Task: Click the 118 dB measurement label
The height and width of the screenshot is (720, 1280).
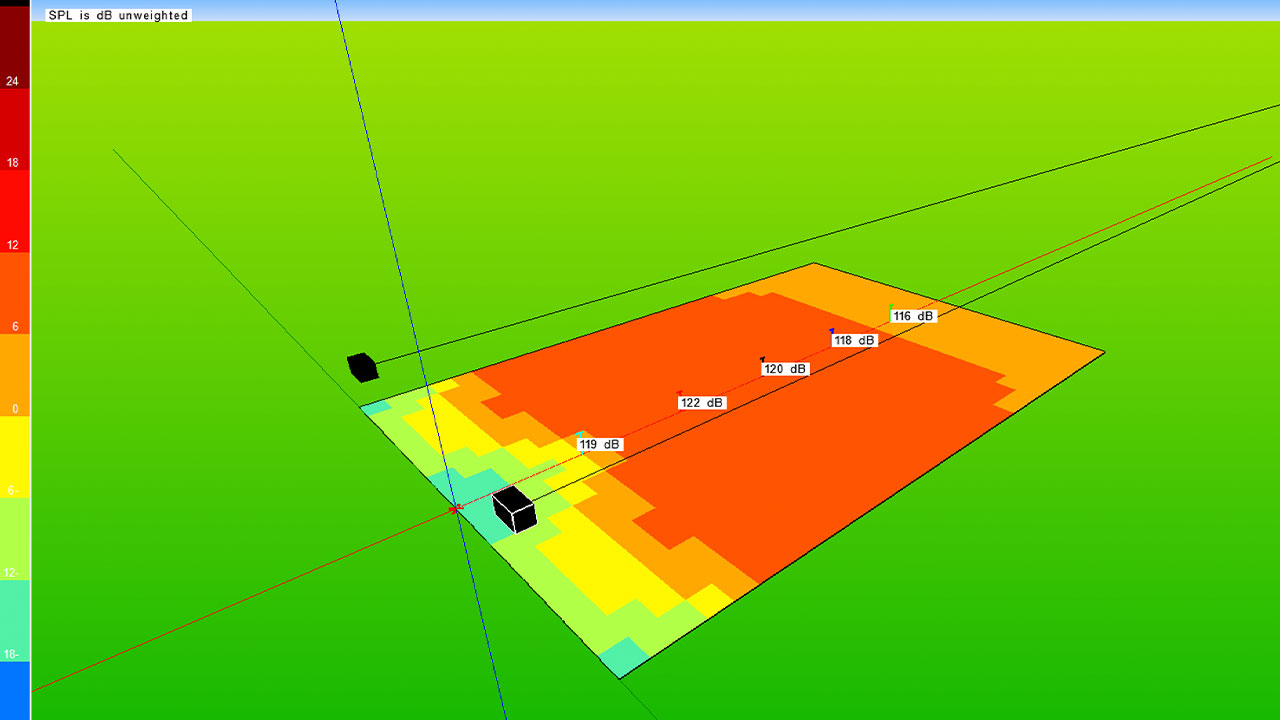Action: 854,340
